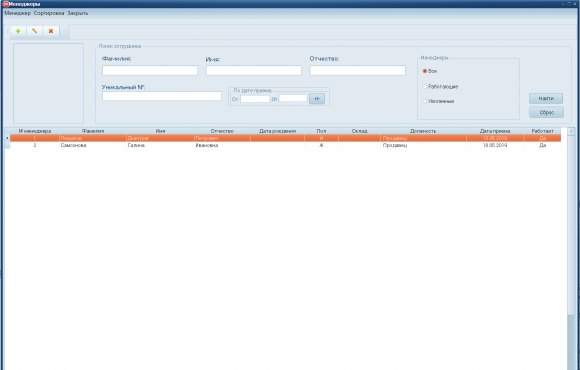Click the red application icon in title bar

[x=6, y=4]
